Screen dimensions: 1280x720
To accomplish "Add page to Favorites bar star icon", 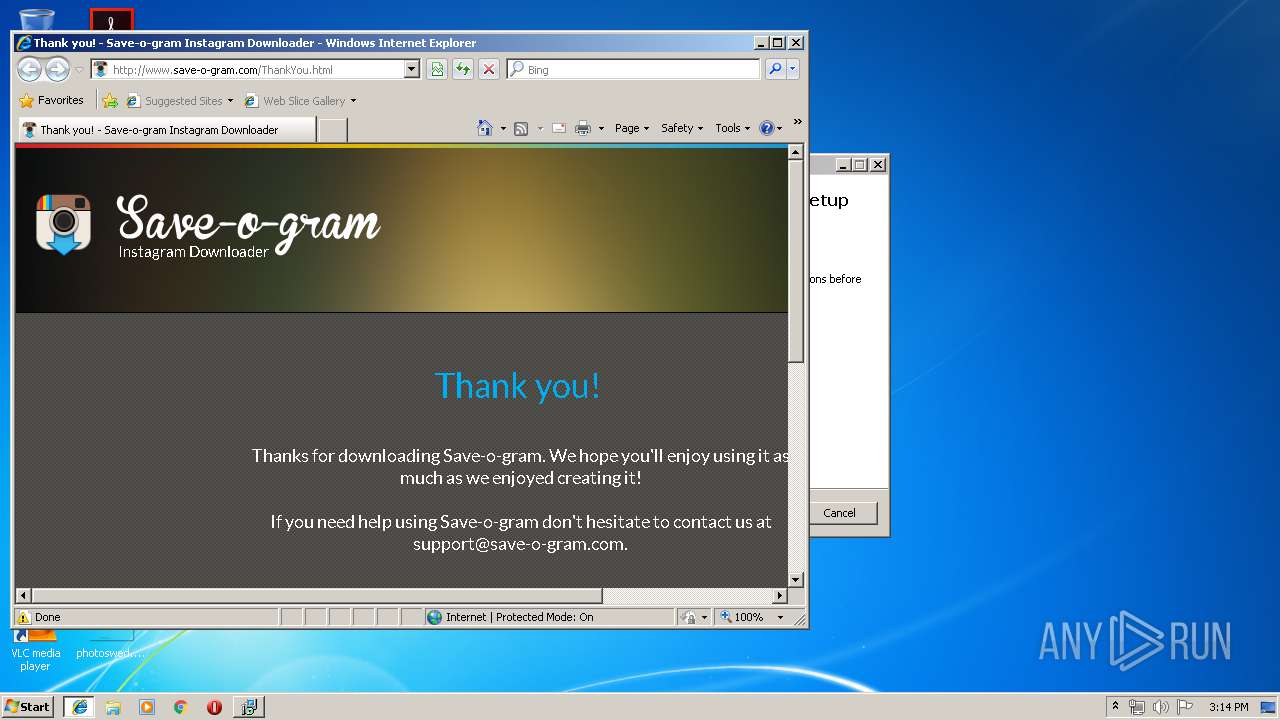I will click(x=110, y=101).
